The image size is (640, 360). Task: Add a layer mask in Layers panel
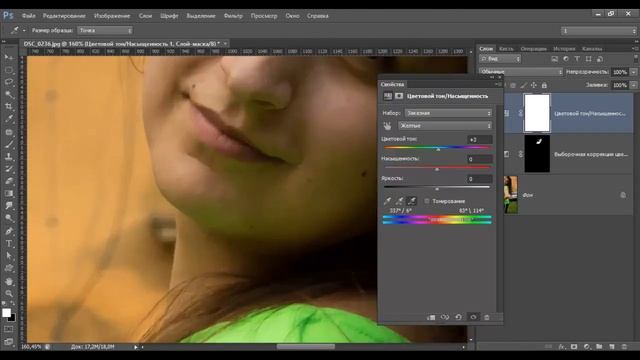pyautogui.click(x=574, y=347)
